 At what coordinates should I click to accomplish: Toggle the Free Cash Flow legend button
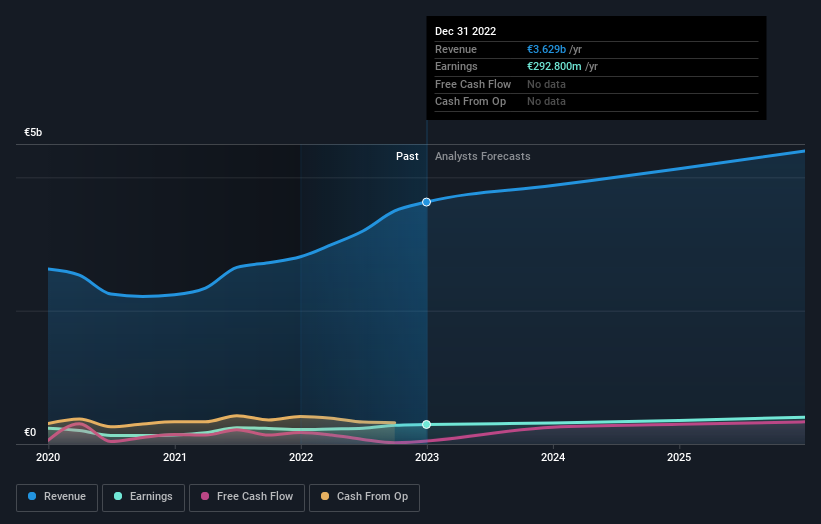tap(247, 497)
